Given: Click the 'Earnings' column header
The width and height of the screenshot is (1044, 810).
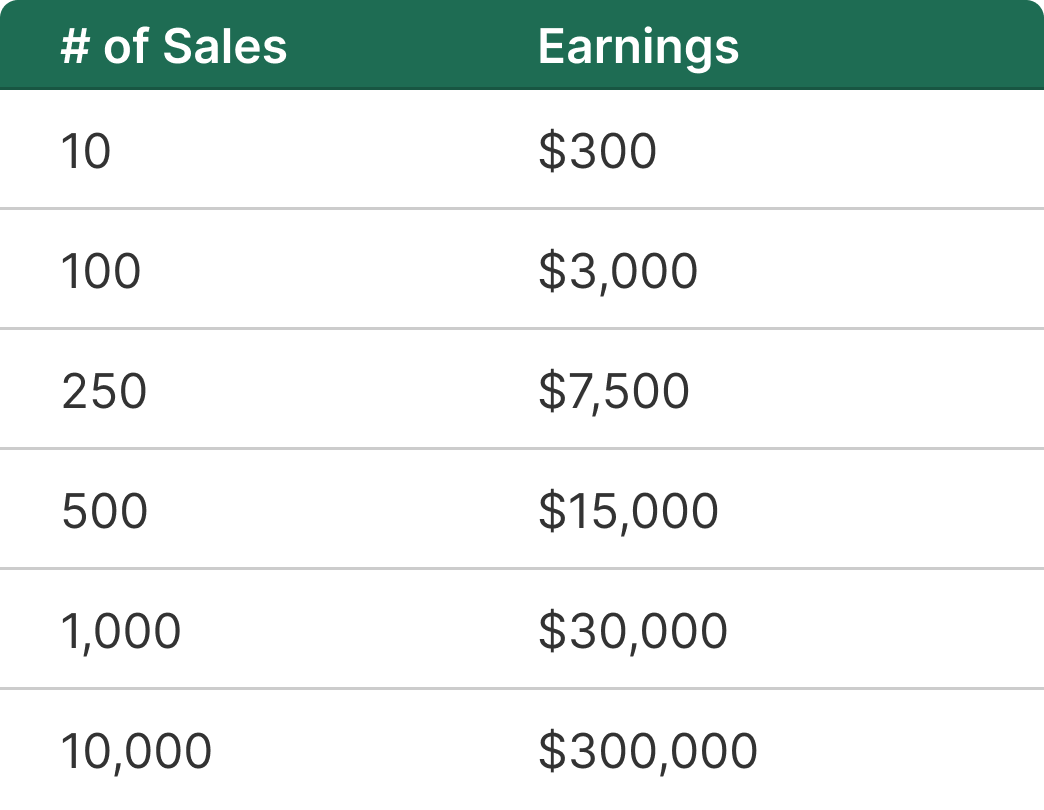Looking at the screenshot, I should pyautogui.click(x=638, y=46).
